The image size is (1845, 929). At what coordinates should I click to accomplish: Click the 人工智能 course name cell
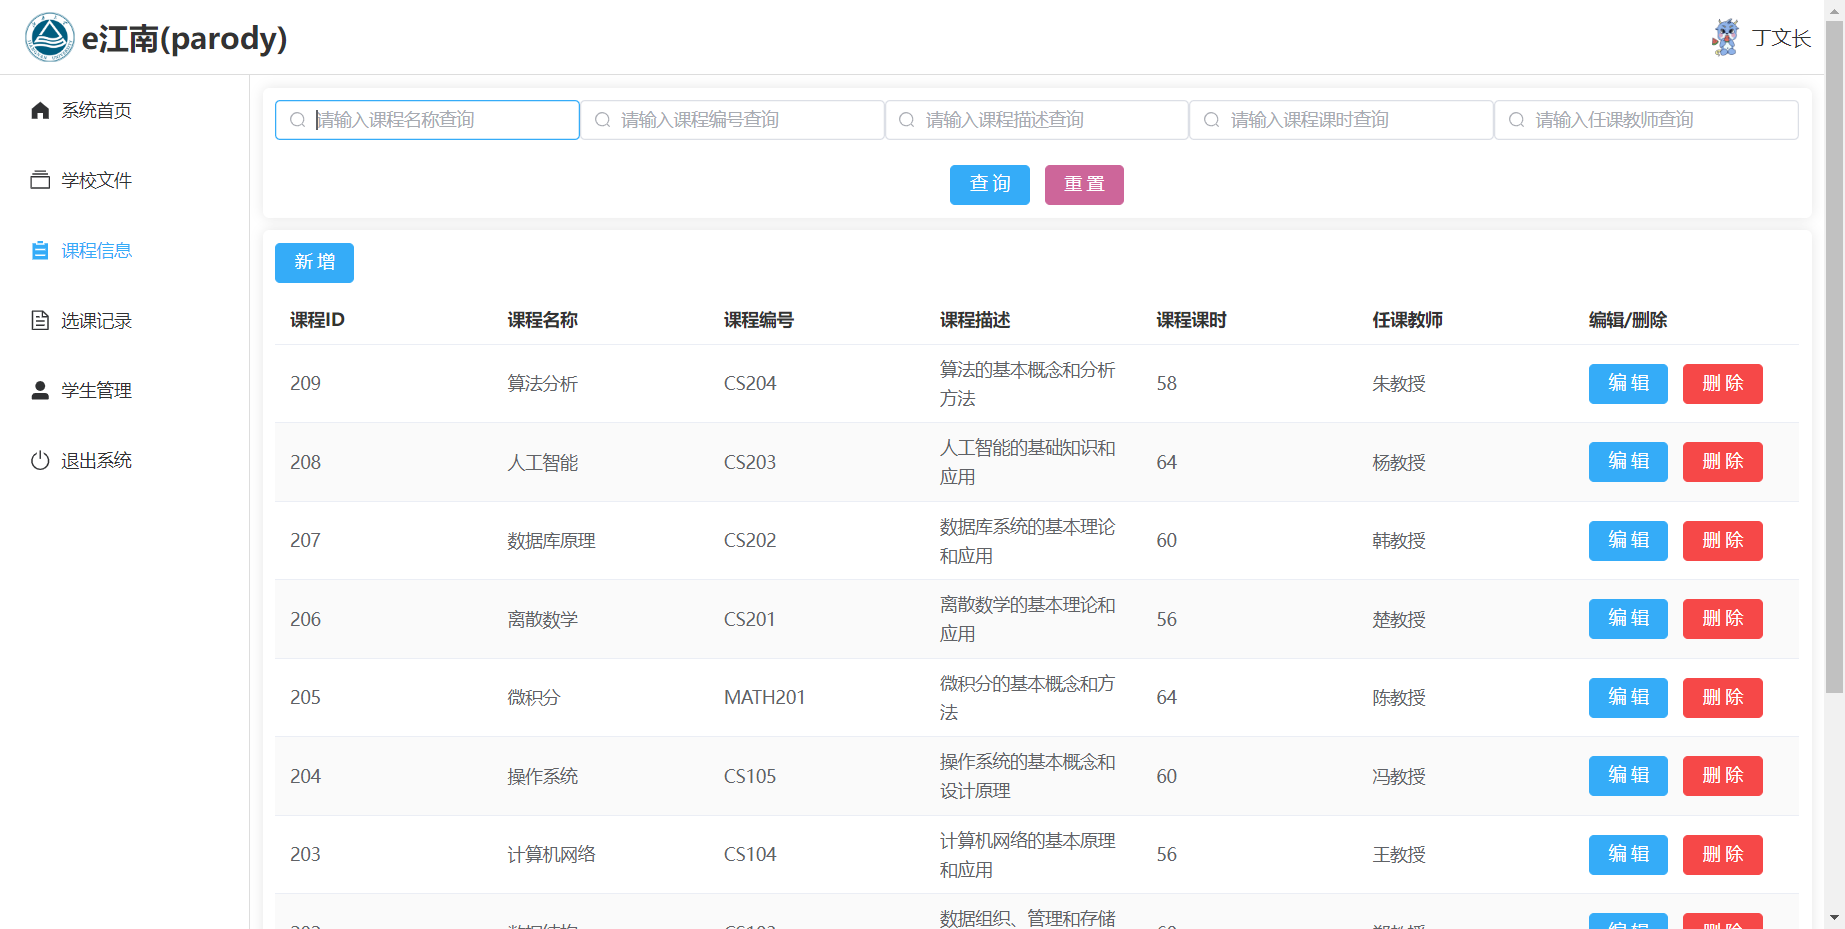pos(542,463)
